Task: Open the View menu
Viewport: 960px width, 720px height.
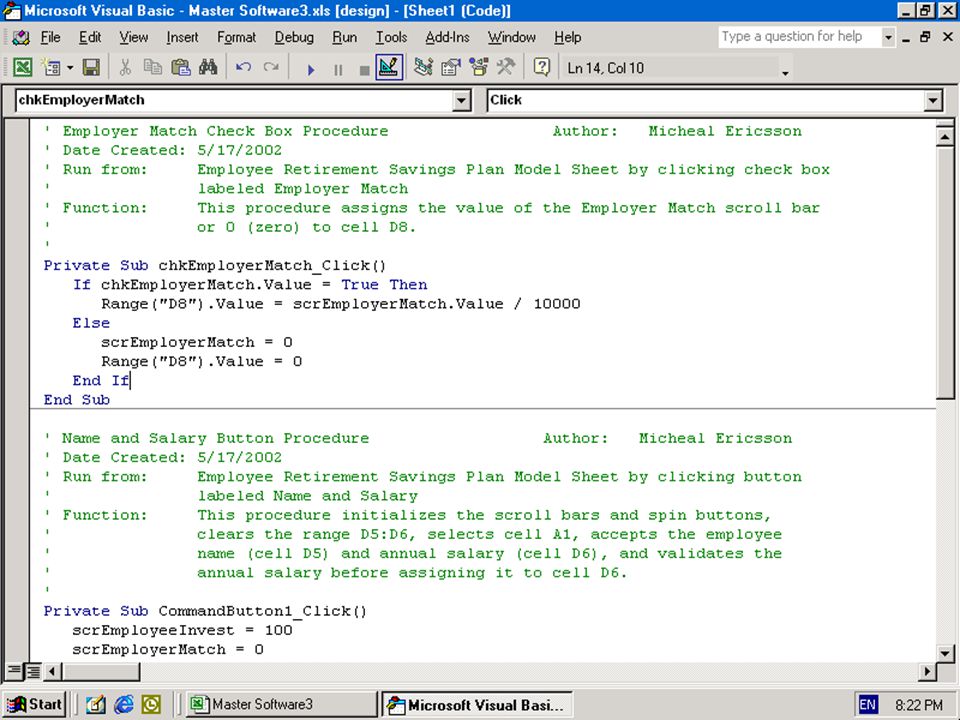Action: tap(133, 37)
